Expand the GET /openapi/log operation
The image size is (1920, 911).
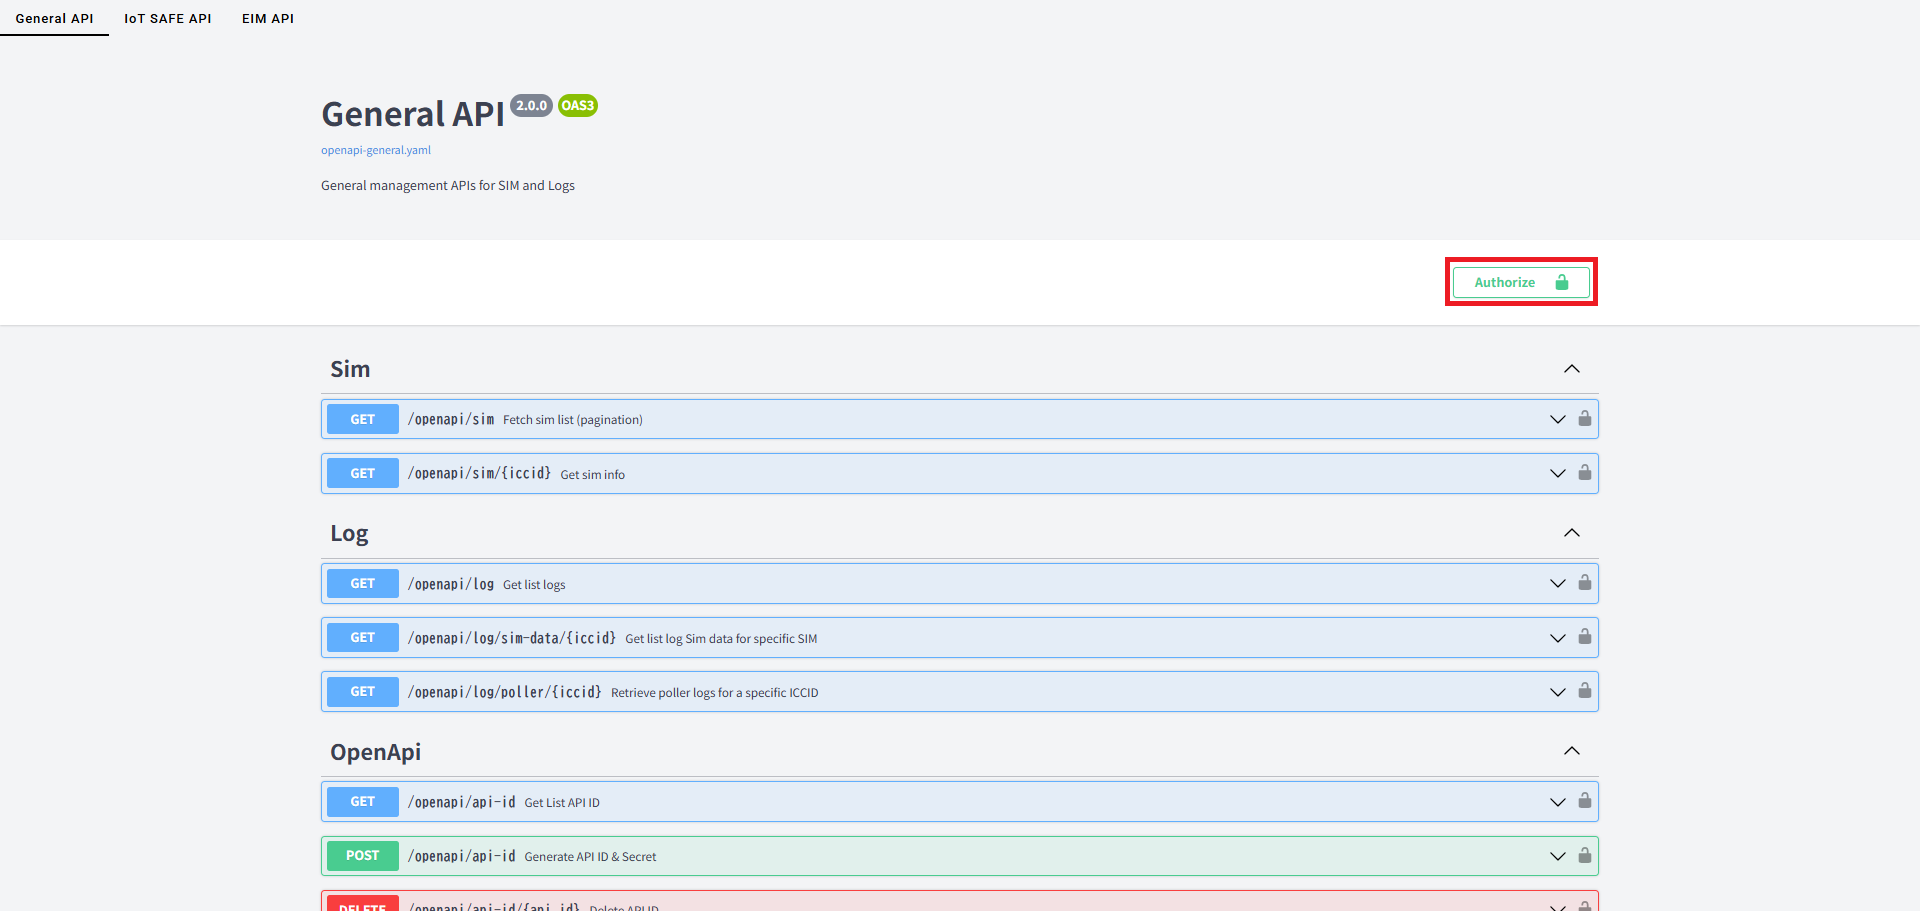(x=1557, y=583)
